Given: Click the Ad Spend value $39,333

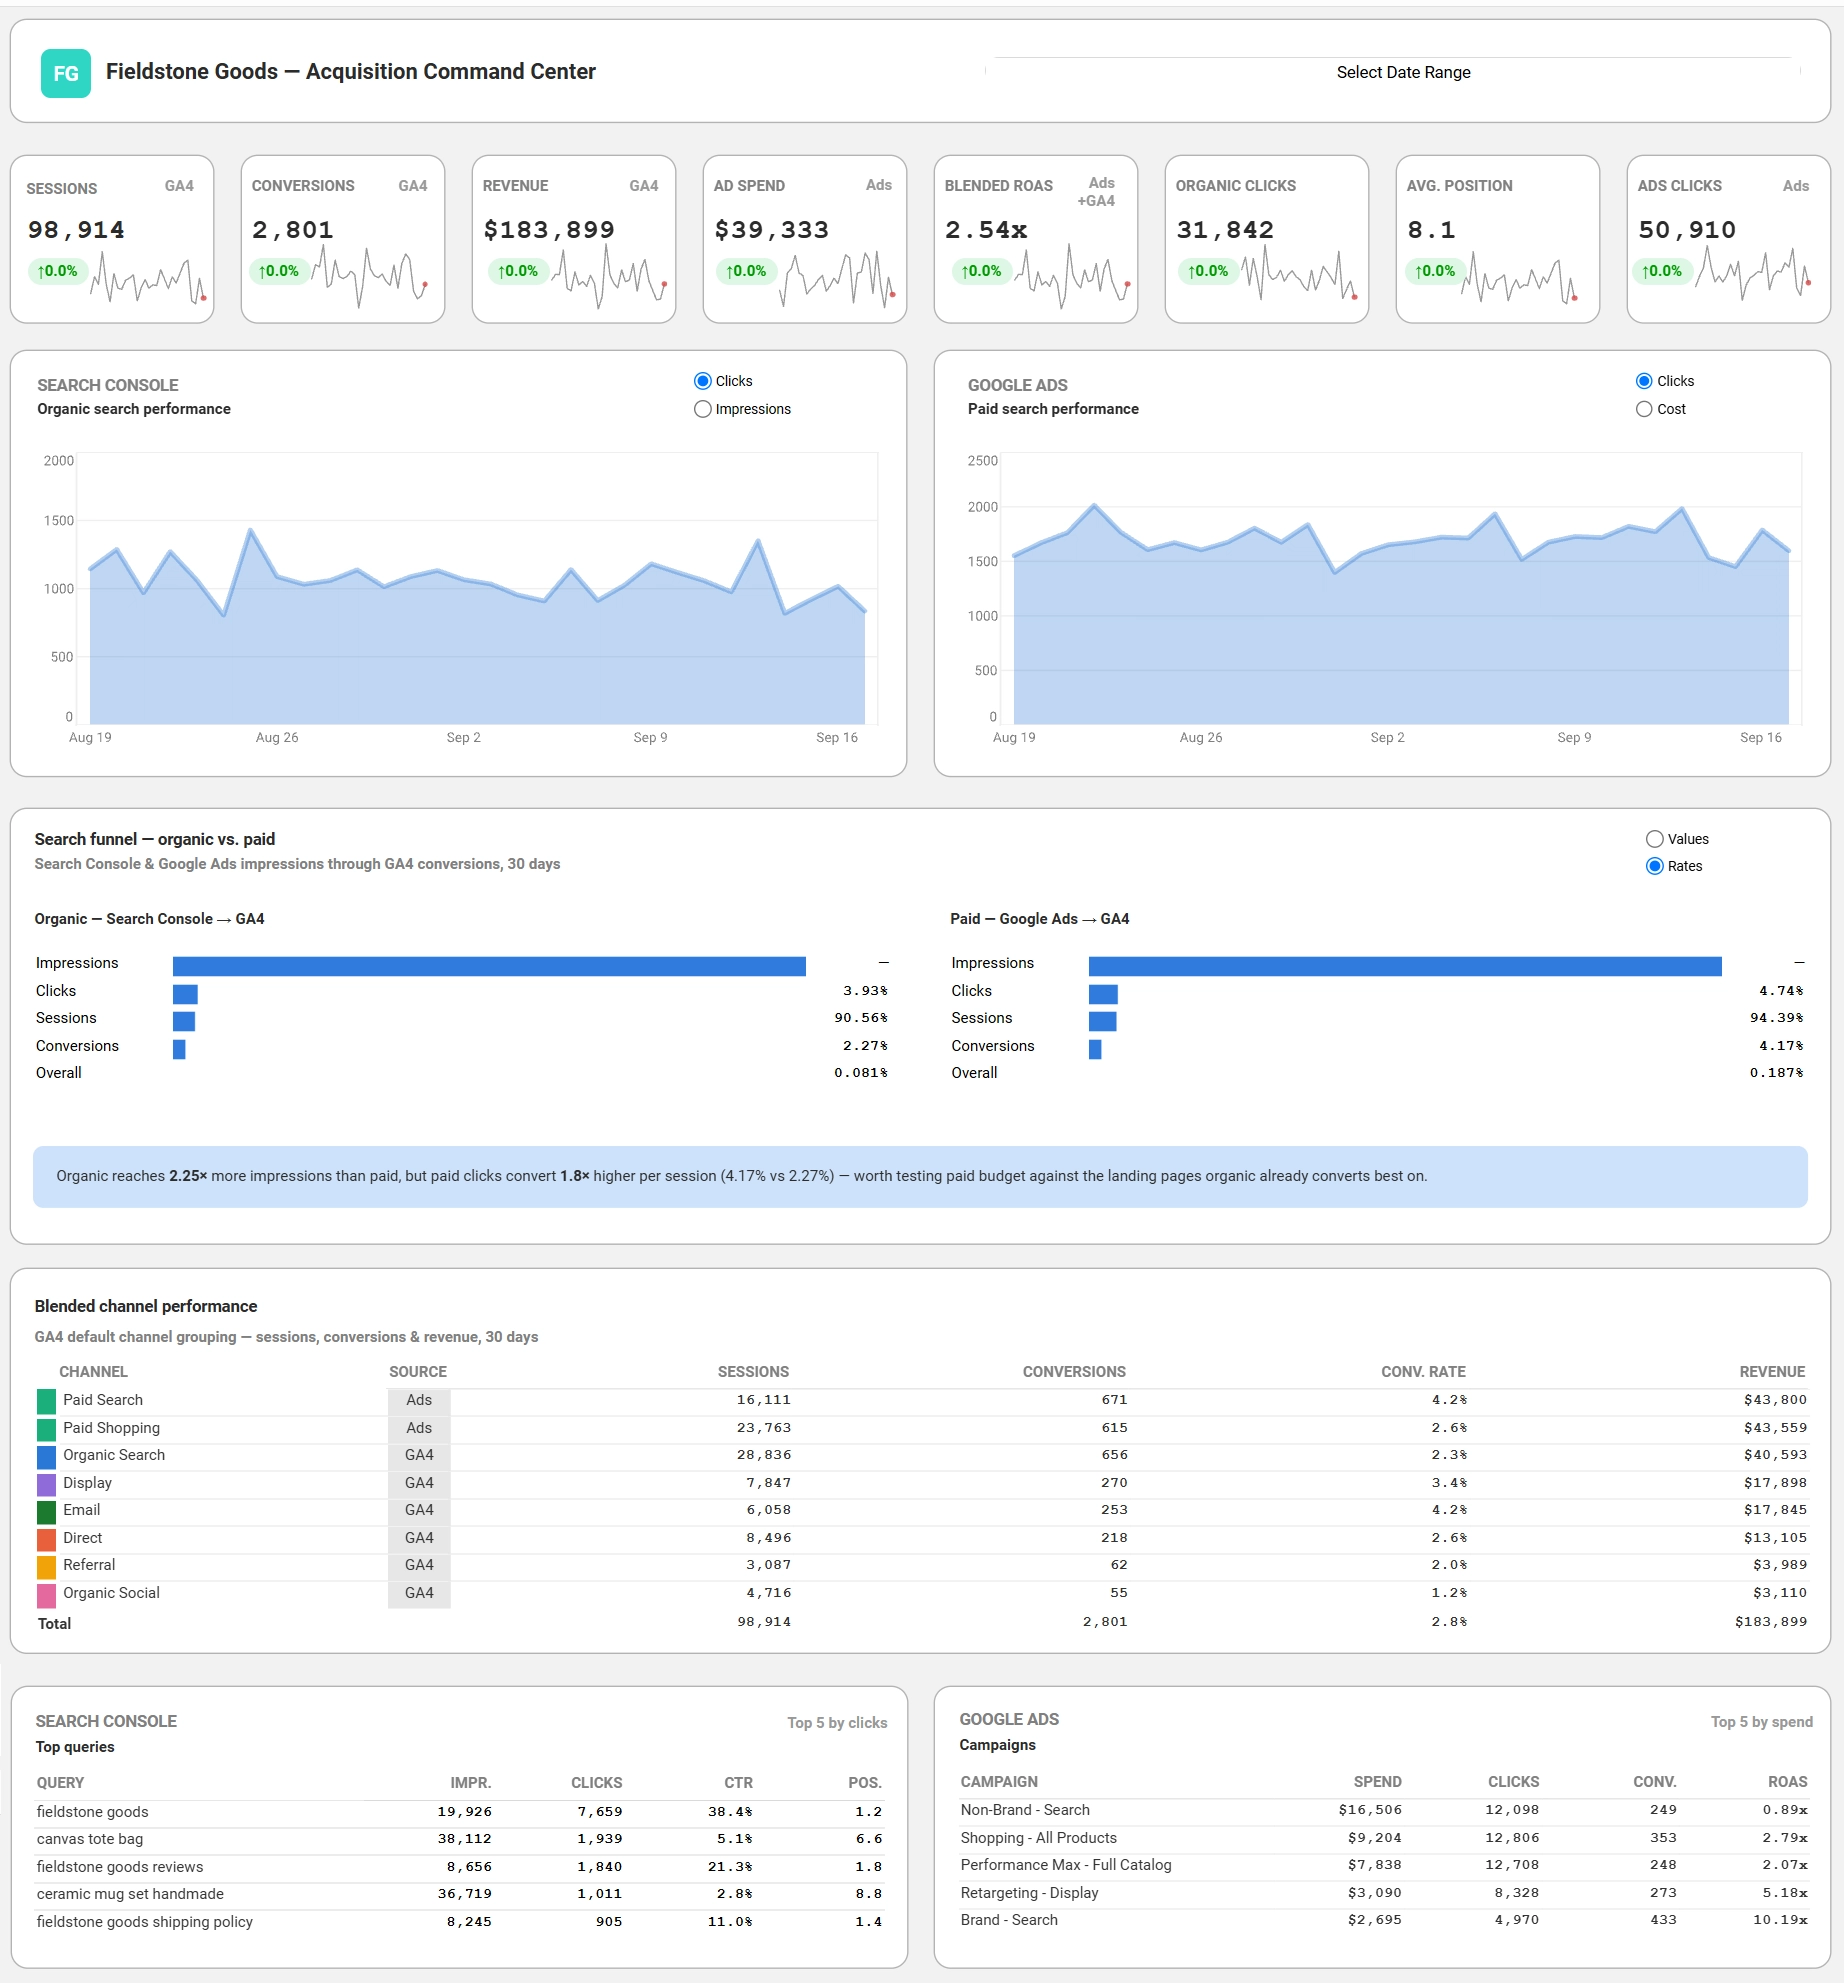Looking at the screenshot, I should point(772,230).
